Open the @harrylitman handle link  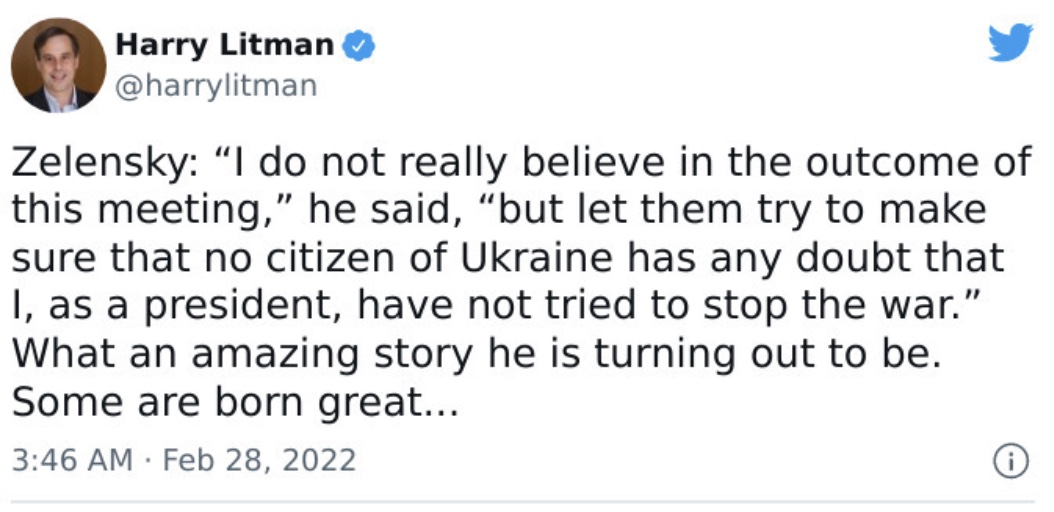point(216,86)
